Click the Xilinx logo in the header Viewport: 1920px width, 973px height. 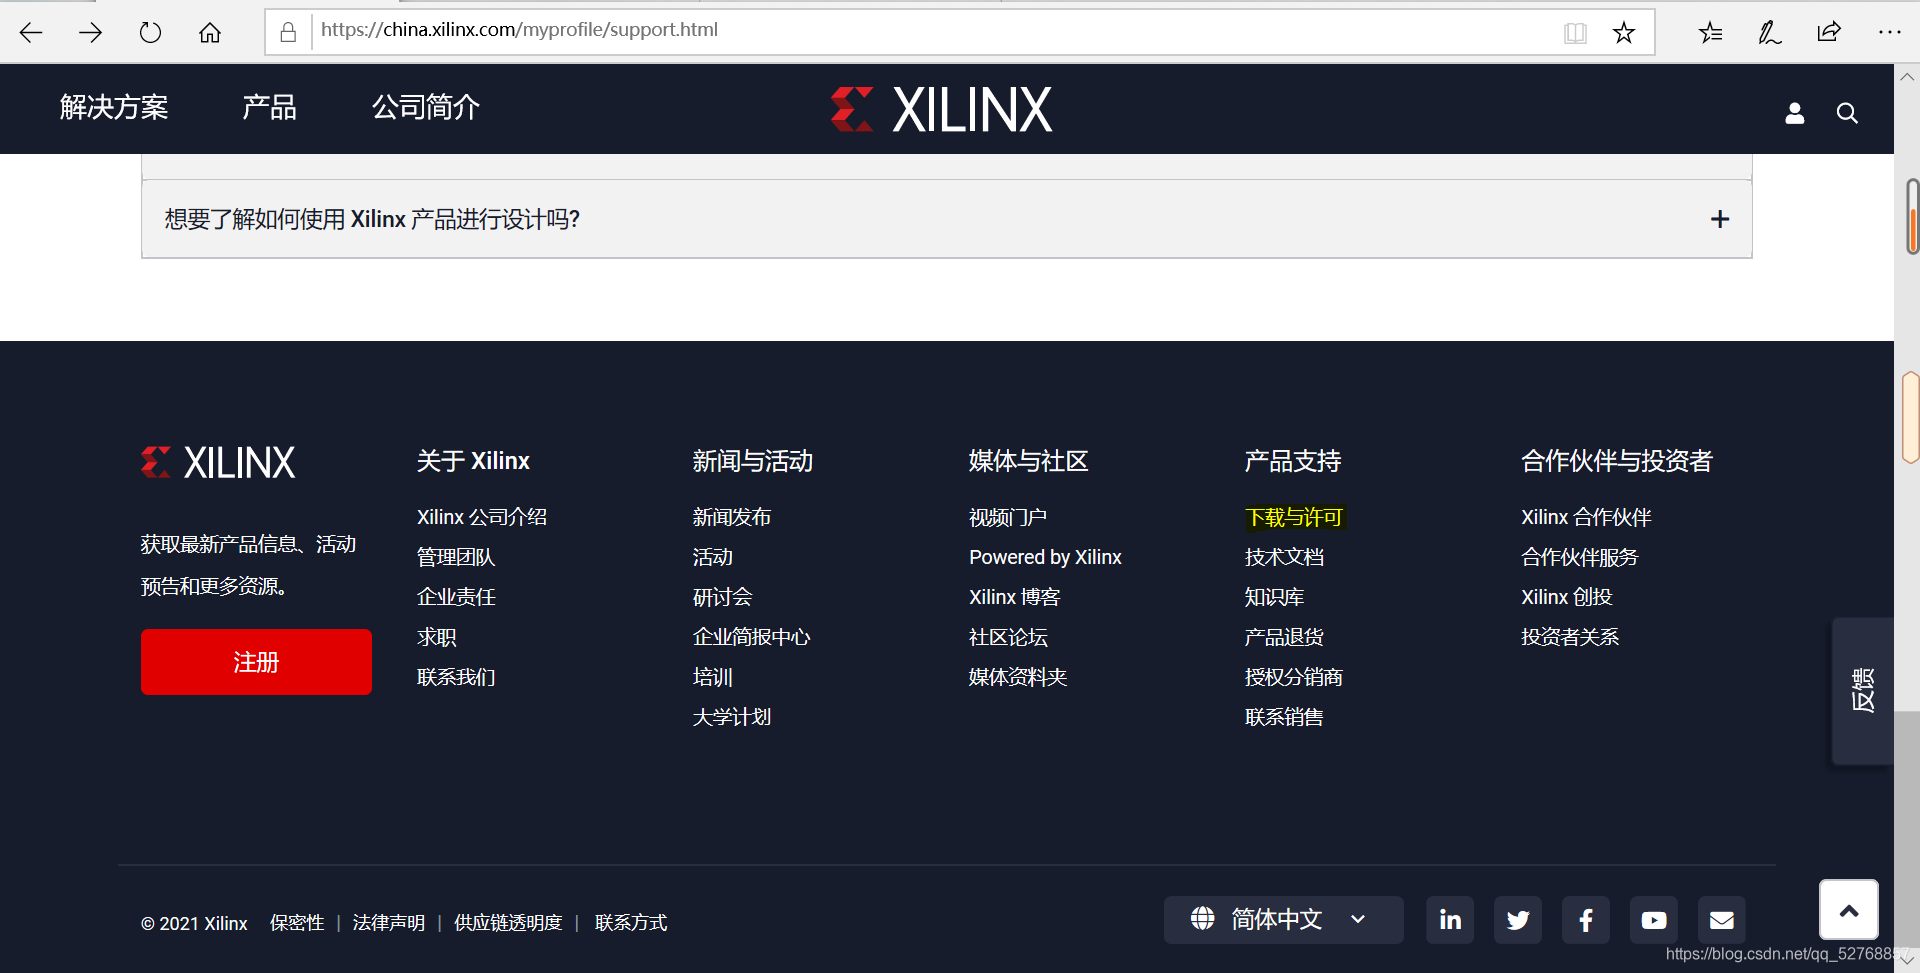941,109
